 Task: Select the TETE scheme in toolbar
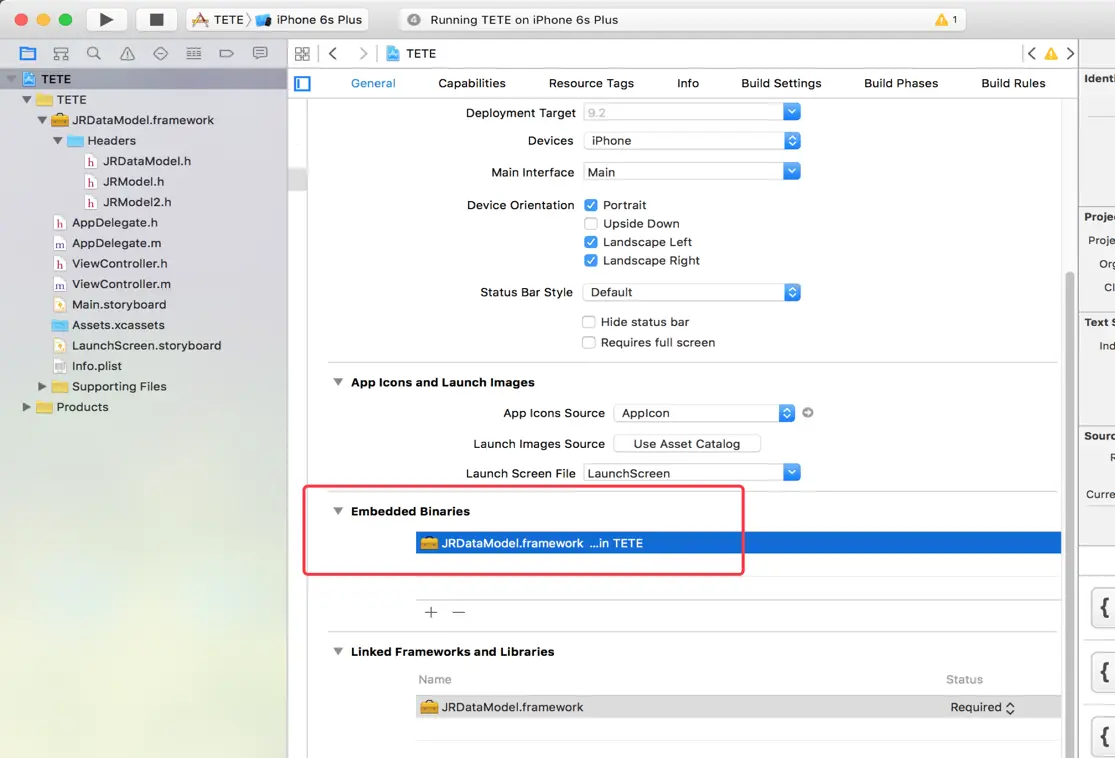[x=219, y=19]
